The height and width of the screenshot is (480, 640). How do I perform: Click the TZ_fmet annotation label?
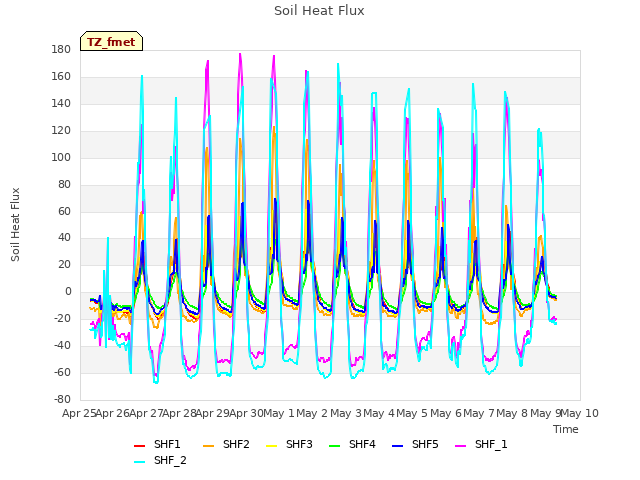click(x=111, y=42)
